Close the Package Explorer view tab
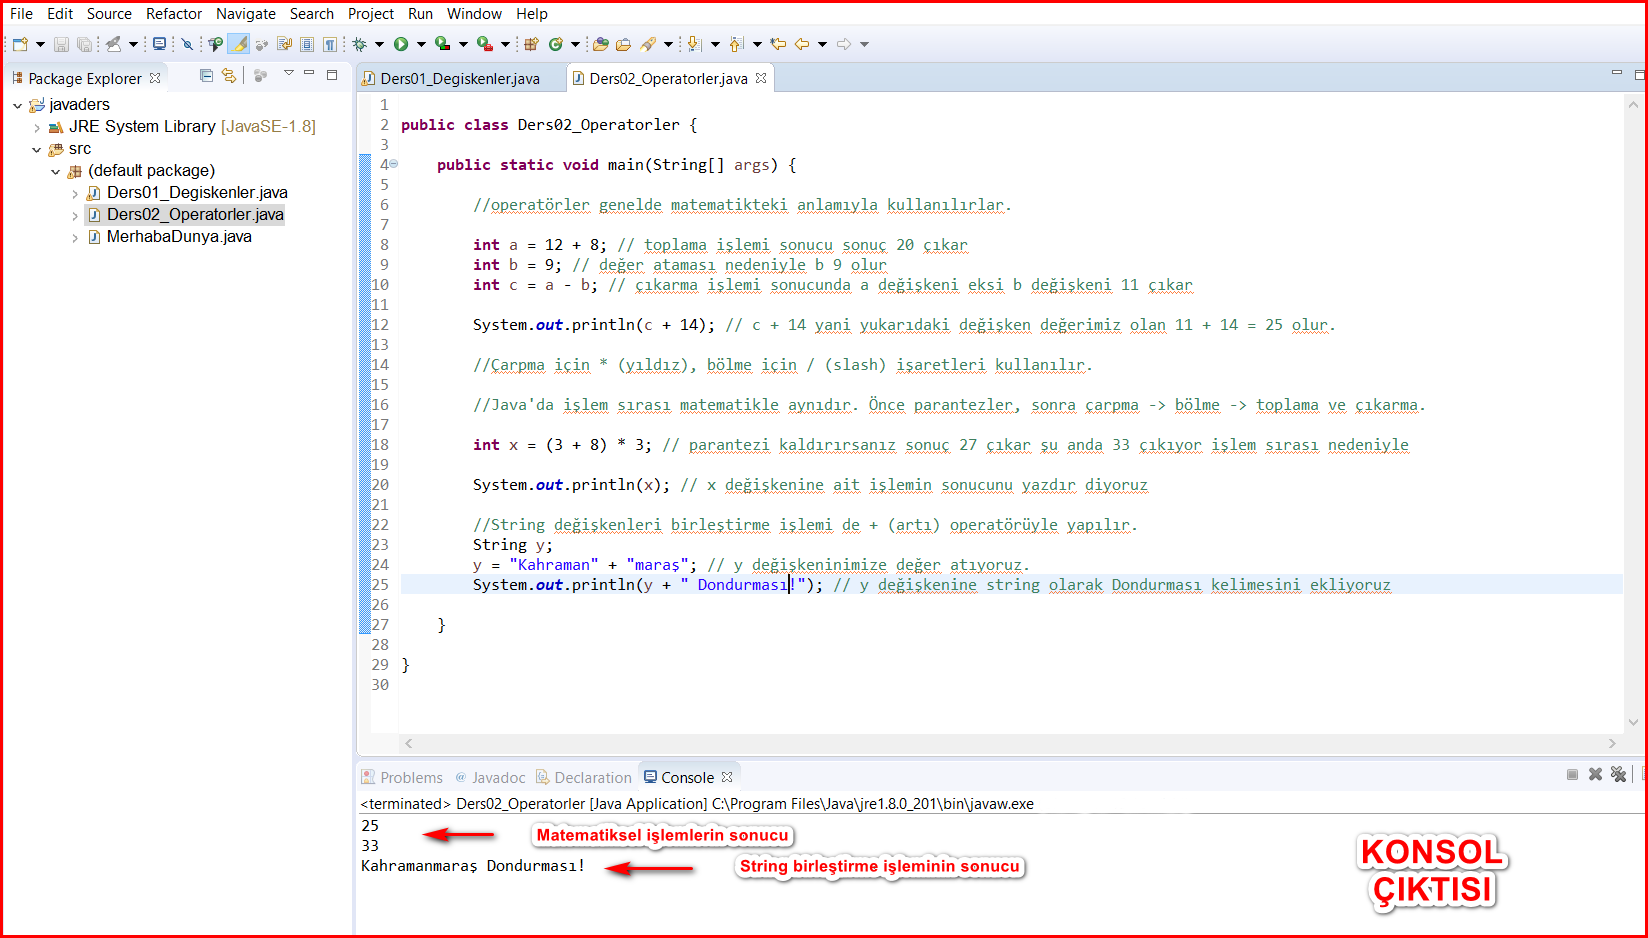 [x=155, y=78]
